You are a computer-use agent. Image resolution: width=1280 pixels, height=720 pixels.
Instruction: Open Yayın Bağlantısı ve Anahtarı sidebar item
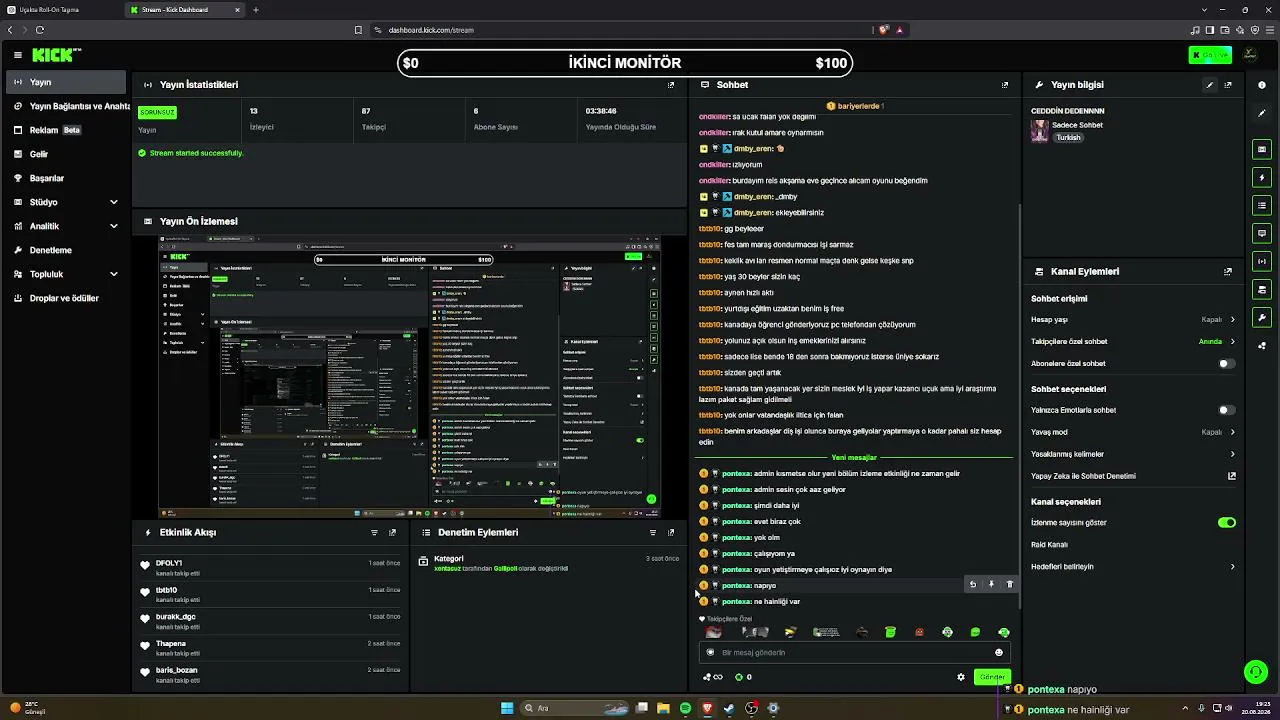point(66,106)
